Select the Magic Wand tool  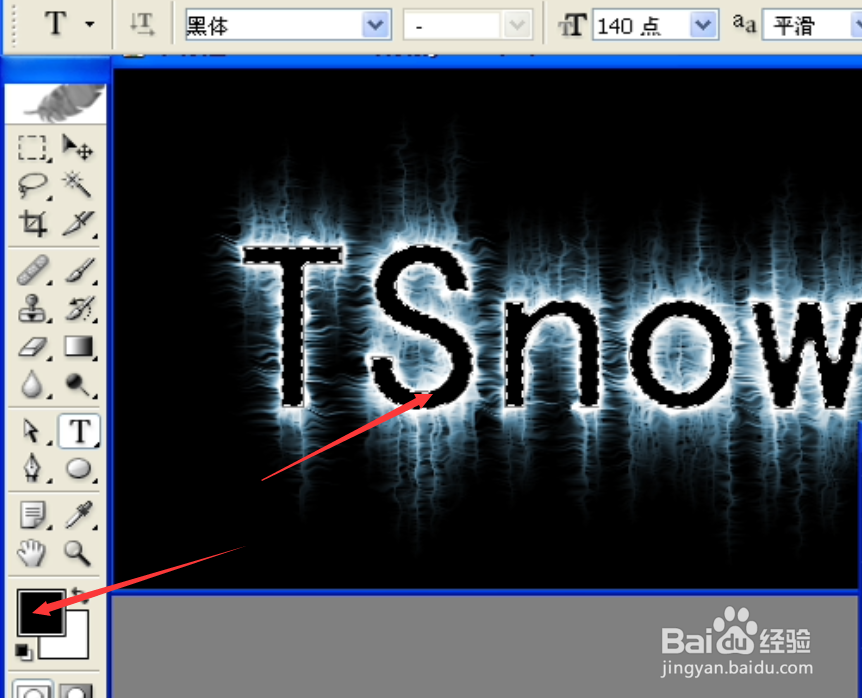pyautogui.click(x=78, y=185)
